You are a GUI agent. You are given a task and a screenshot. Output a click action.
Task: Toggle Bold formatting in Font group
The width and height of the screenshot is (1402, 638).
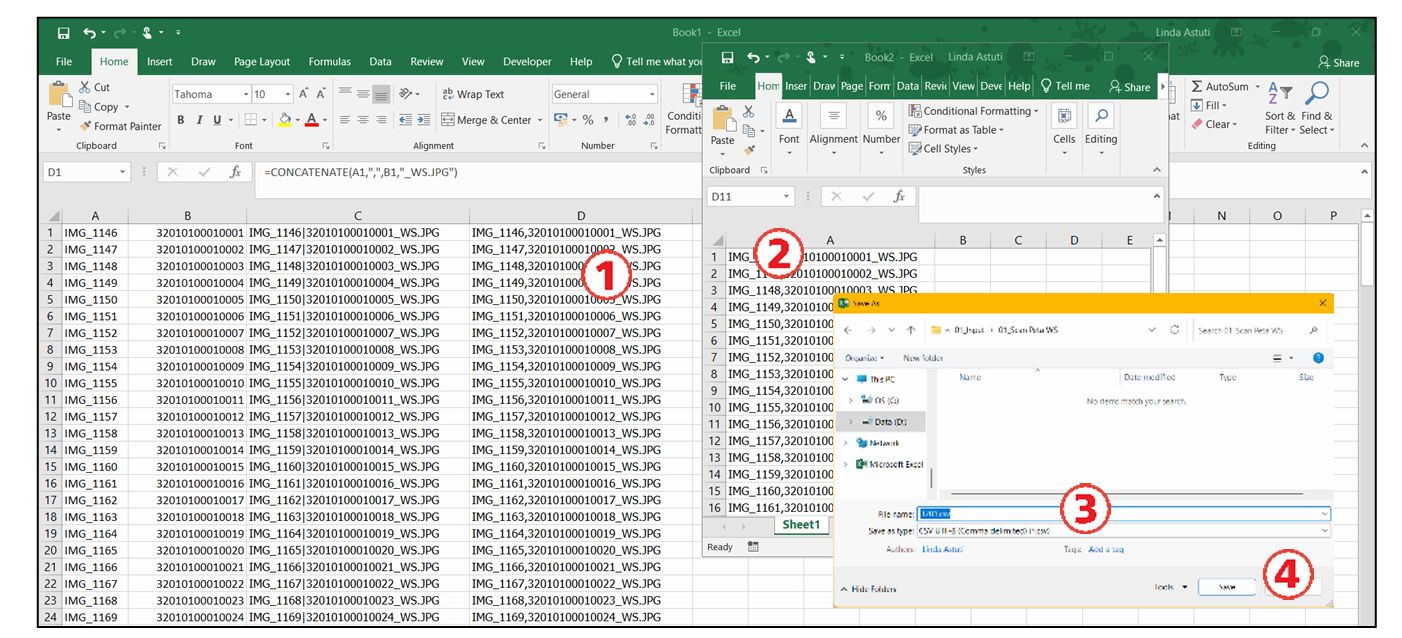tap(181, 120)
